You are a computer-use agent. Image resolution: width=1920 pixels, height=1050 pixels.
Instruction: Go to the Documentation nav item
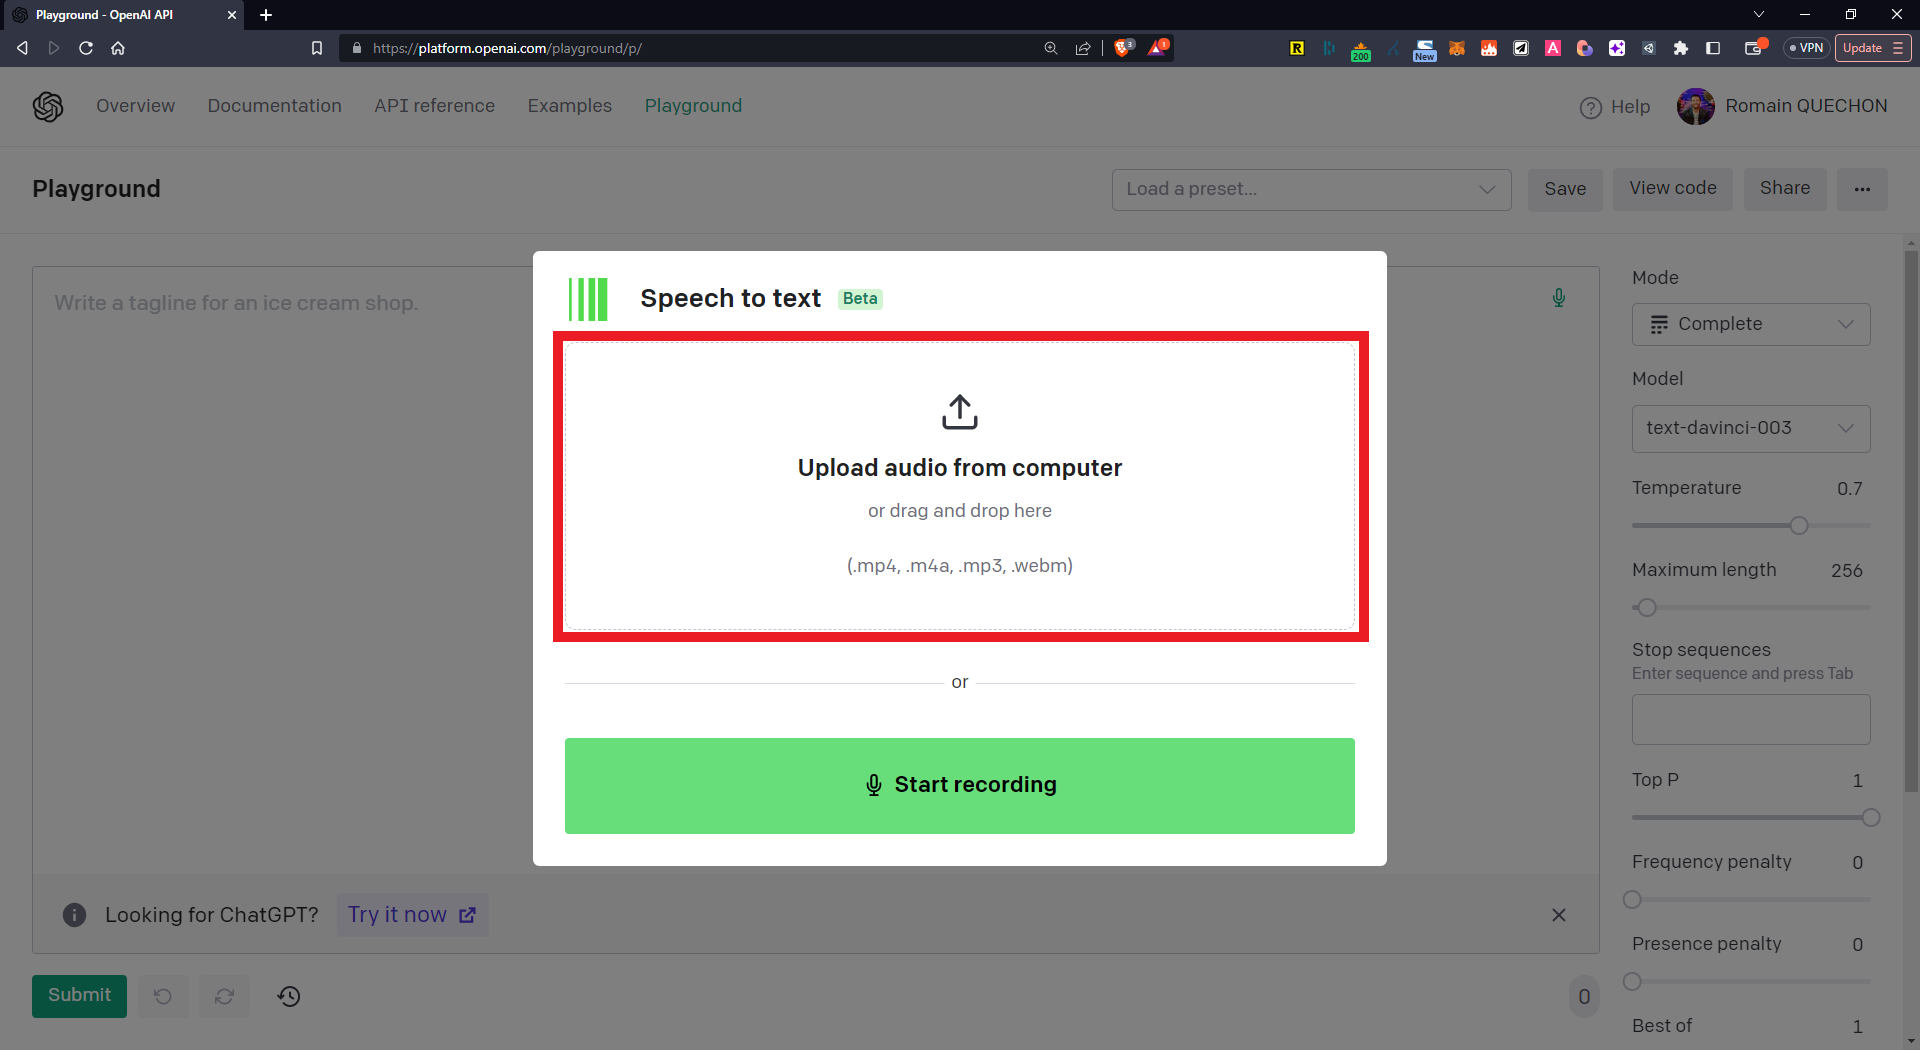point(274,106)
